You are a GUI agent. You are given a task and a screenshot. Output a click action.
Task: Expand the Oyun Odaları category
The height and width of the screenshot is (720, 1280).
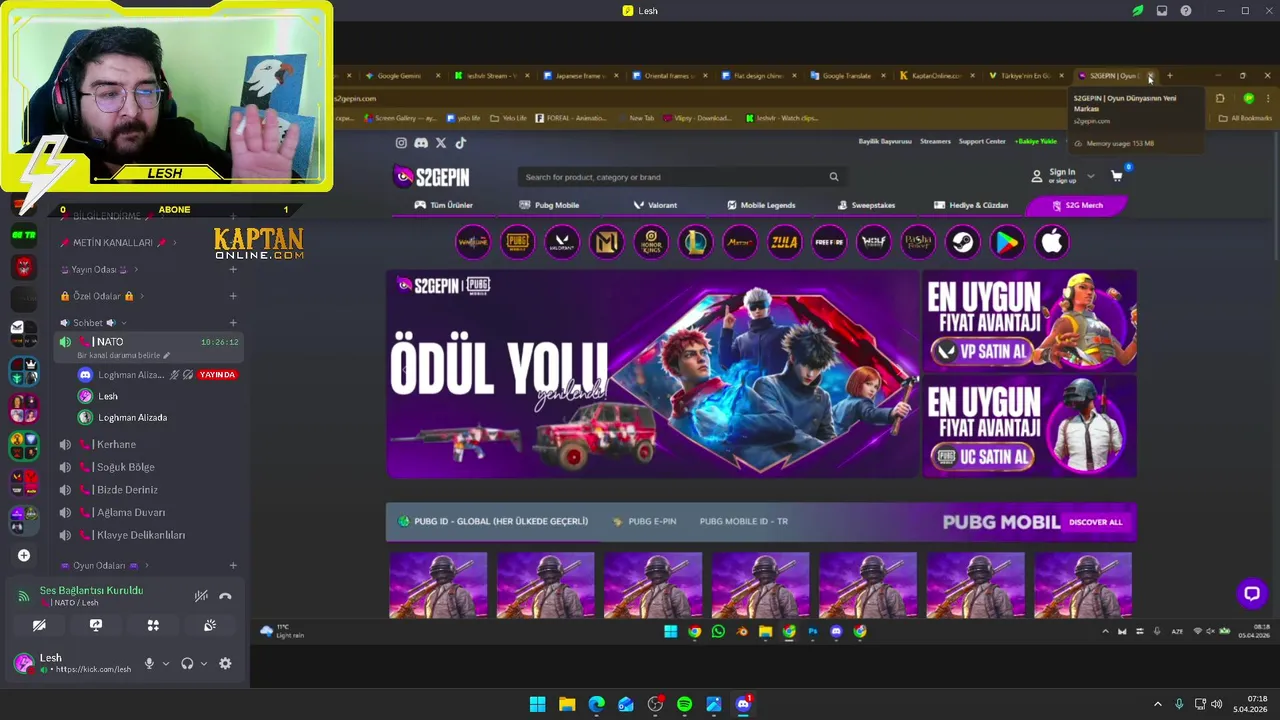104,565
